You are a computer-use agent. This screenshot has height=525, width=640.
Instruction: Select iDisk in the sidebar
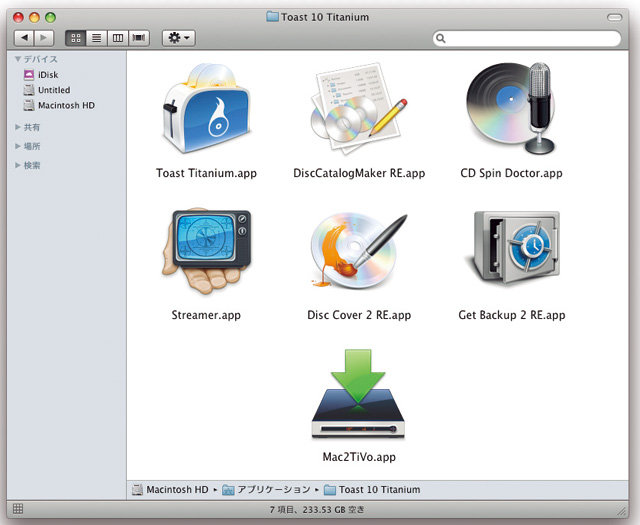(41, 75)
